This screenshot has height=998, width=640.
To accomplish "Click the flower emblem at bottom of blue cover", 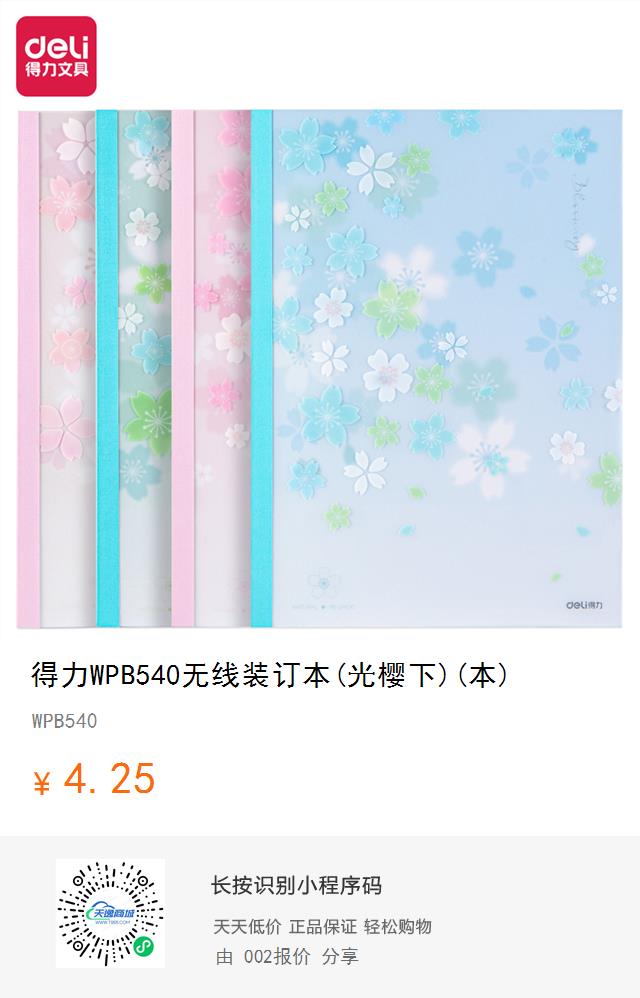I will click(x=323, y=581).
